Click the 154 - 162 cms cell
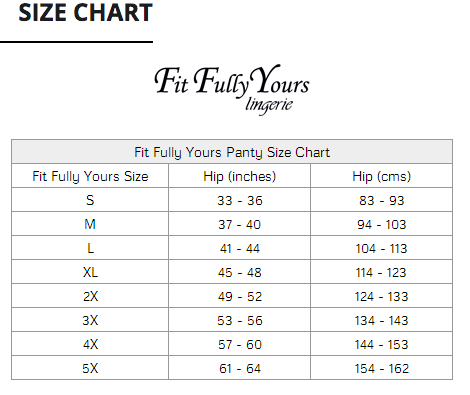Screen dimensions: 470x395 tap(381, 368)
